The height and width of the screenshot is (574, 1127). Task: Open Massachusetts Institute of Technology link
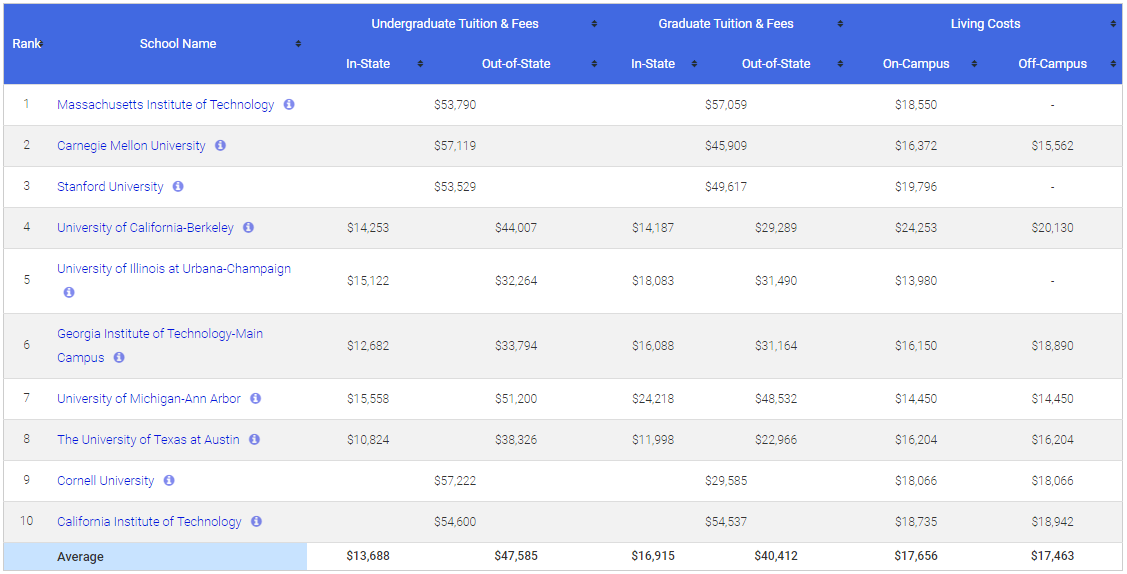[x=165, y=105]
